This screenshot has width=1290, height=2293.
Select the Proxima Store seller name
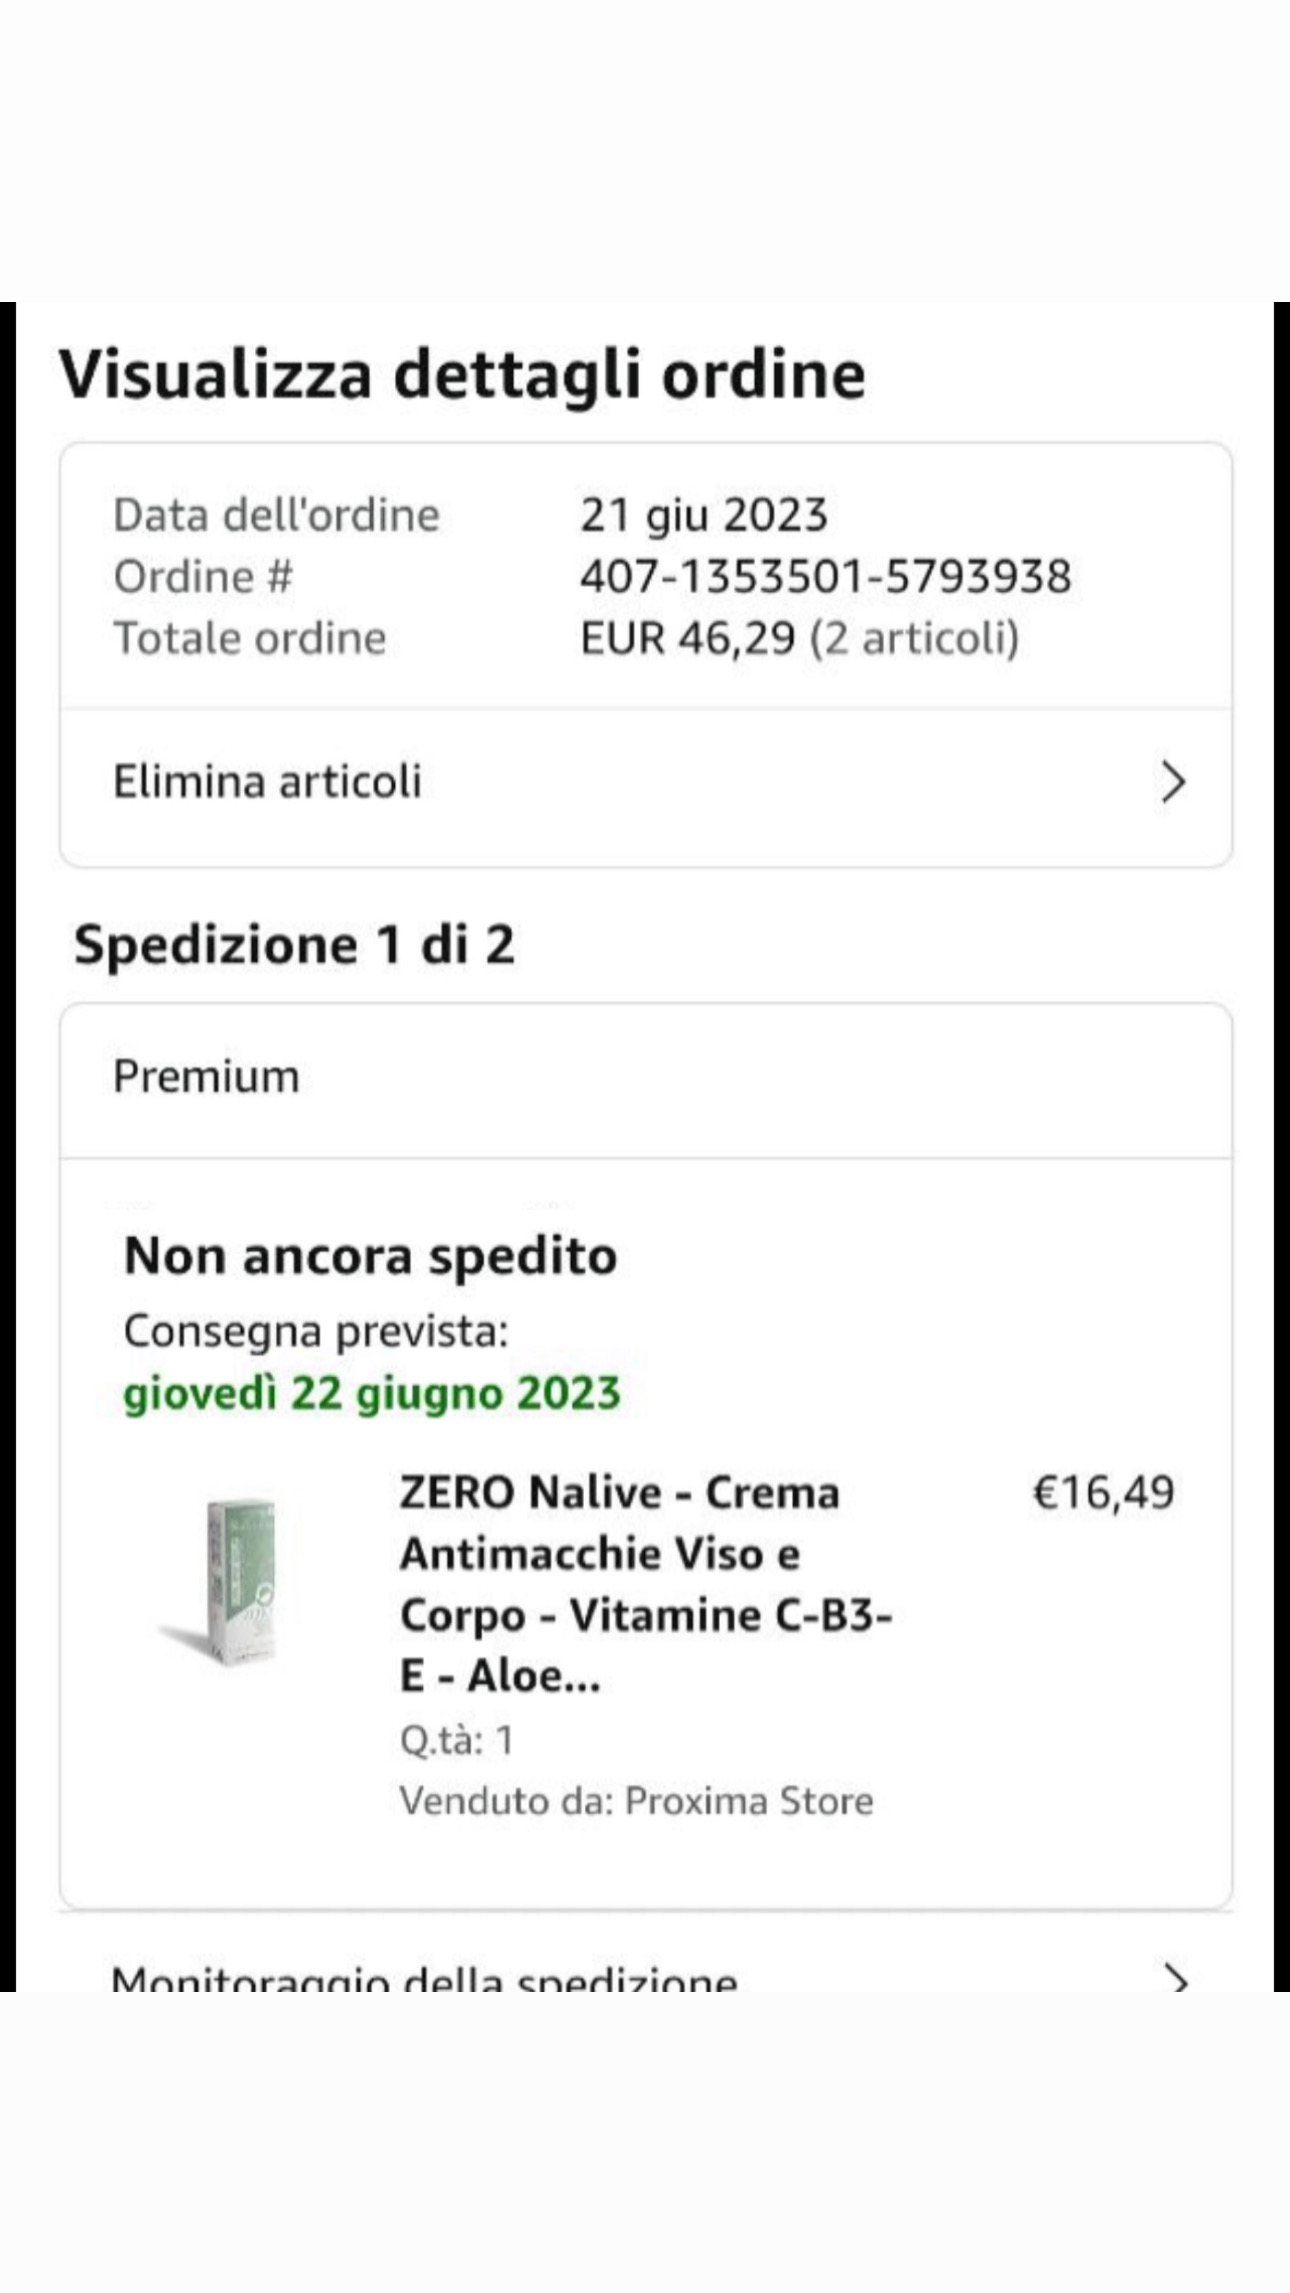coord(748,1801)
